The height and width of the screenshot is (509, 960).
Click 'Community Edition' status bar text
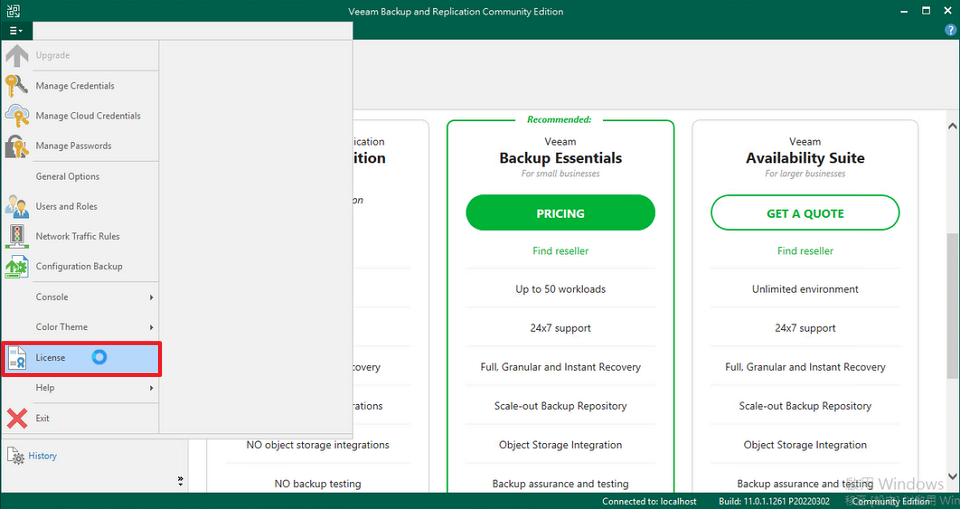(x=890, y=501)
